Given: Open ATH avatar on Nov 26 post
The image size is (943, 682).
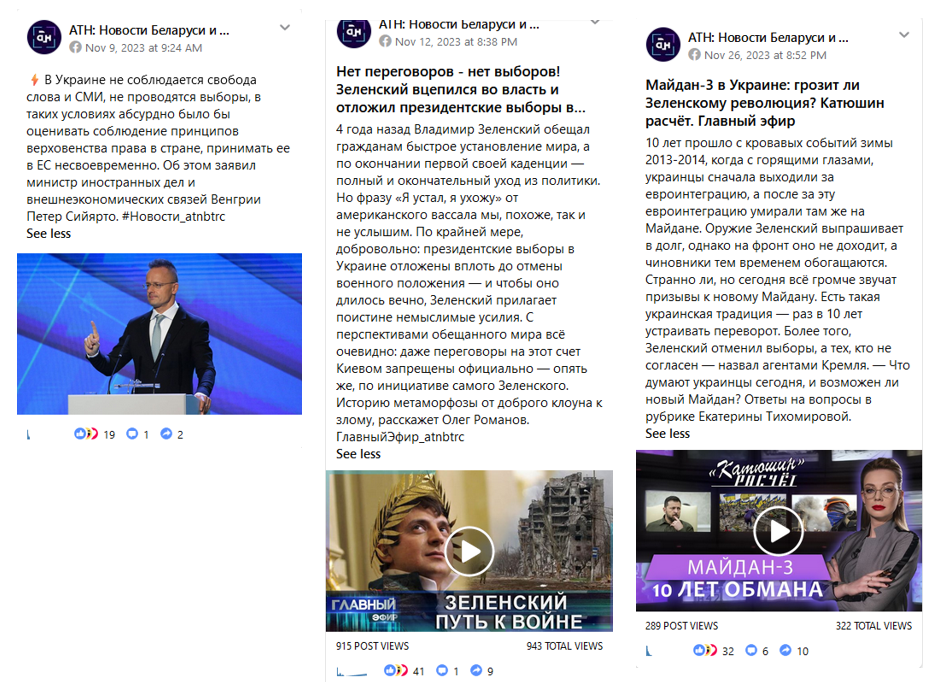Looking at the screenshot, I should click(x=663, y=45).
